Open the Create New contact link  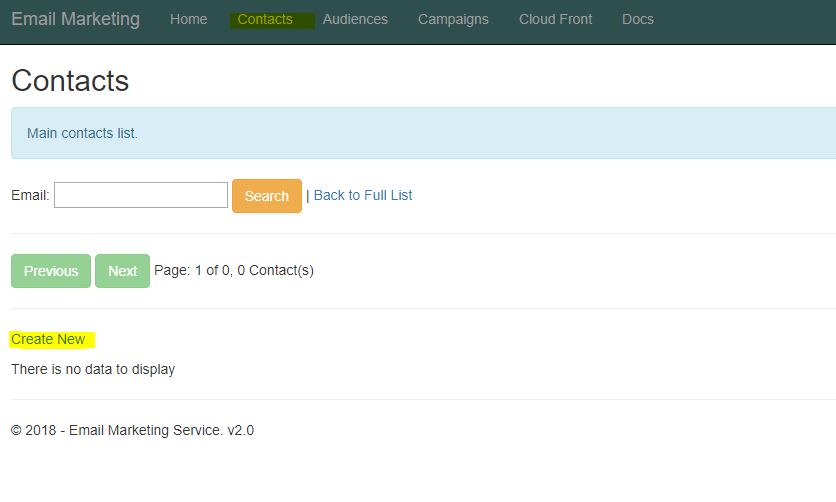click(x=48, y=339)
